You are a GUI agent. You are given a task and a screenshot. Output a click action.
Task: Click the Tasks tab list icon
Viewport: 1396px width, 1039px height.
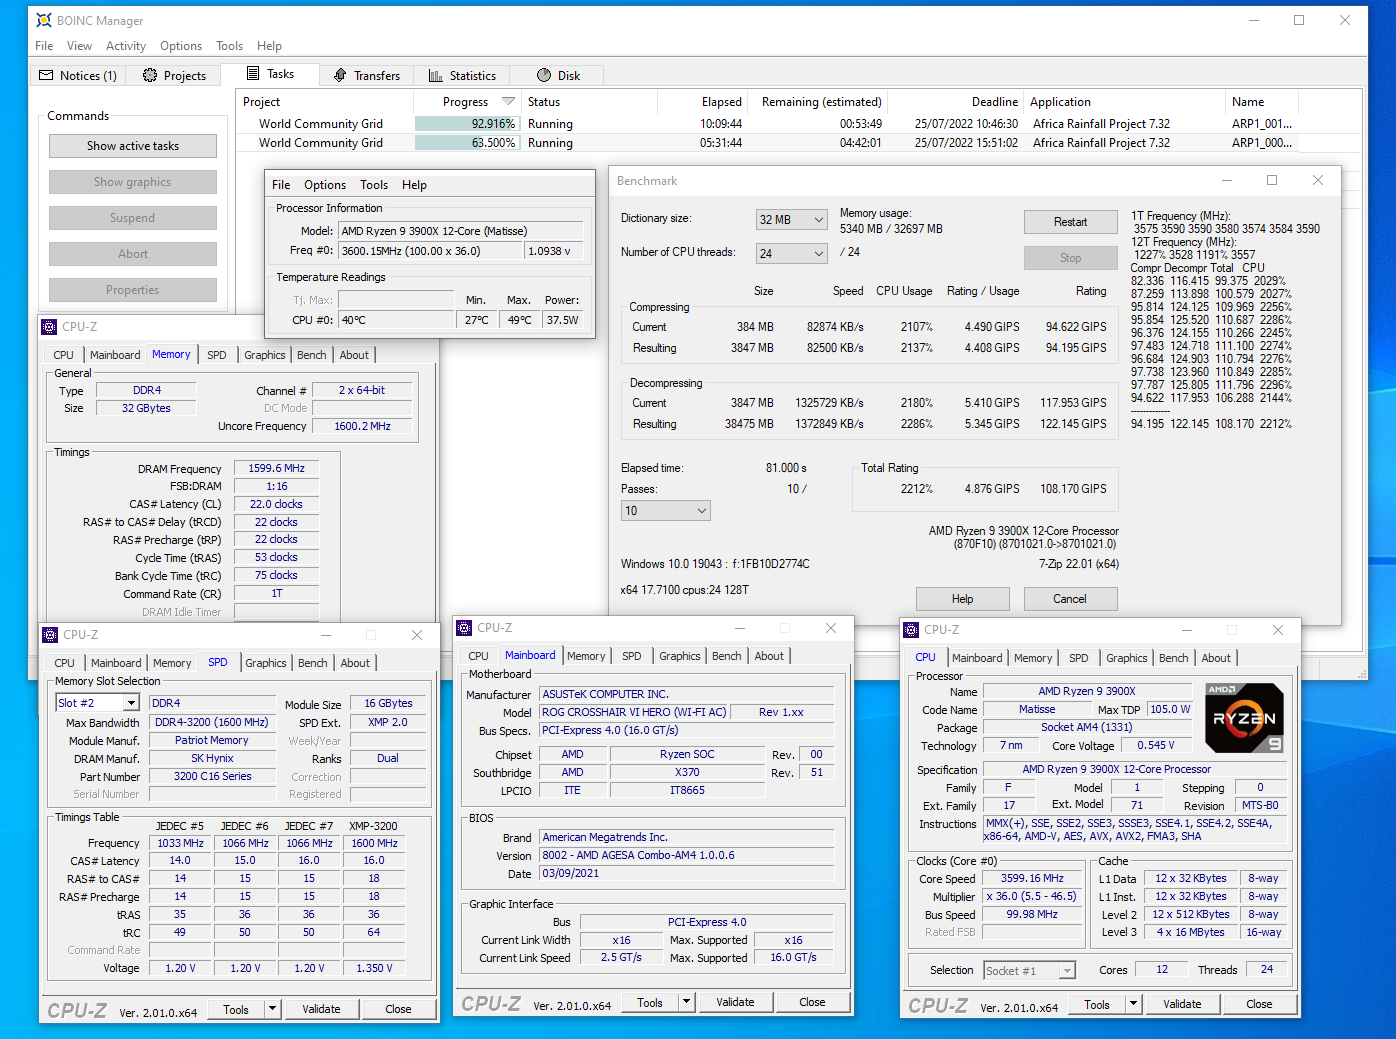tap(254, 74)
